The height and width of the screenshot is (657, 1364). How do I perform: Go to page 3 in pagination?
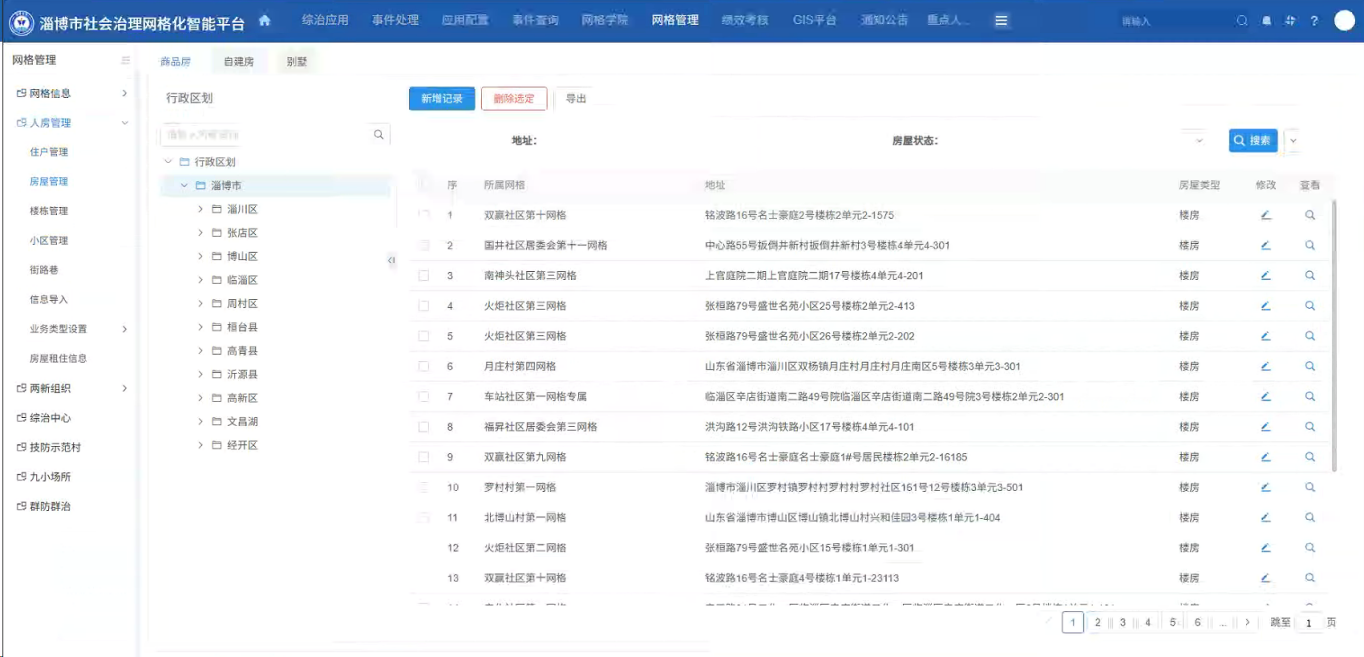(x=1122, y=623)
